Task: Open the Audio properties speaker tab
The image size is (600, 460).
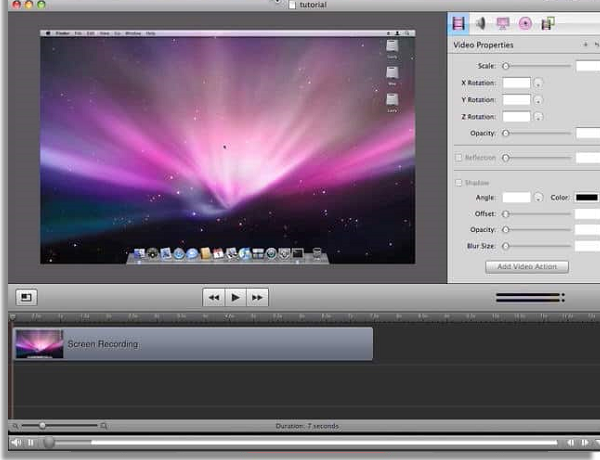Action: [481, 23]
